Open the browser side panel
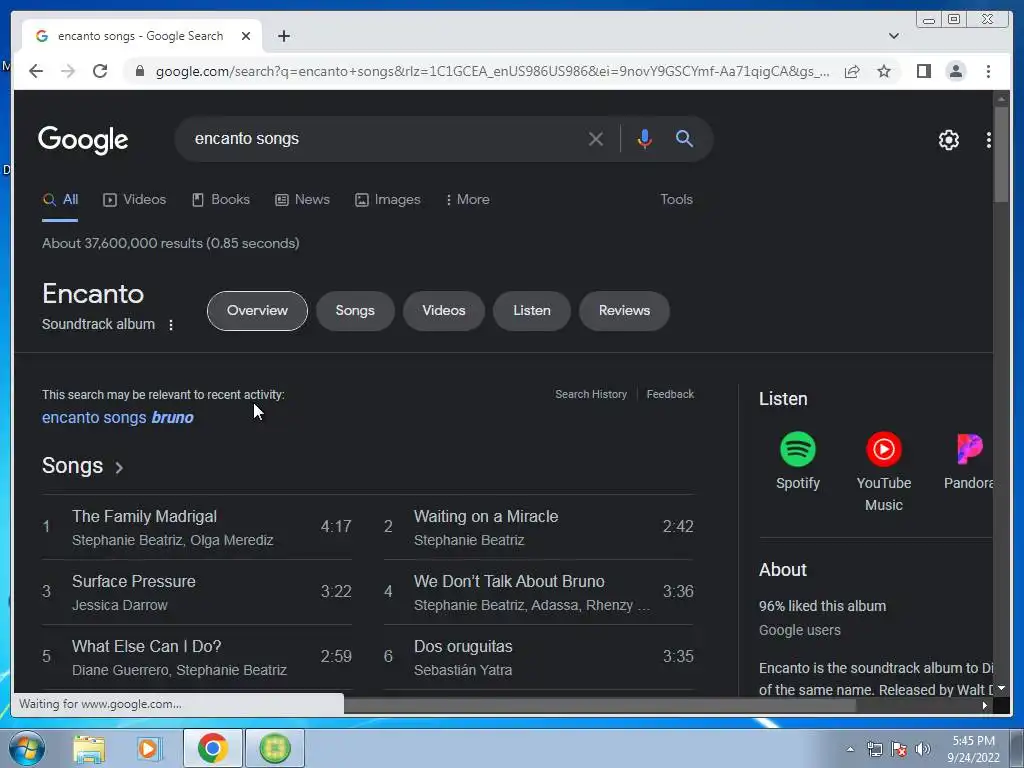Image resolution: width=1024 pixels, height=768 pixels. 923,71
